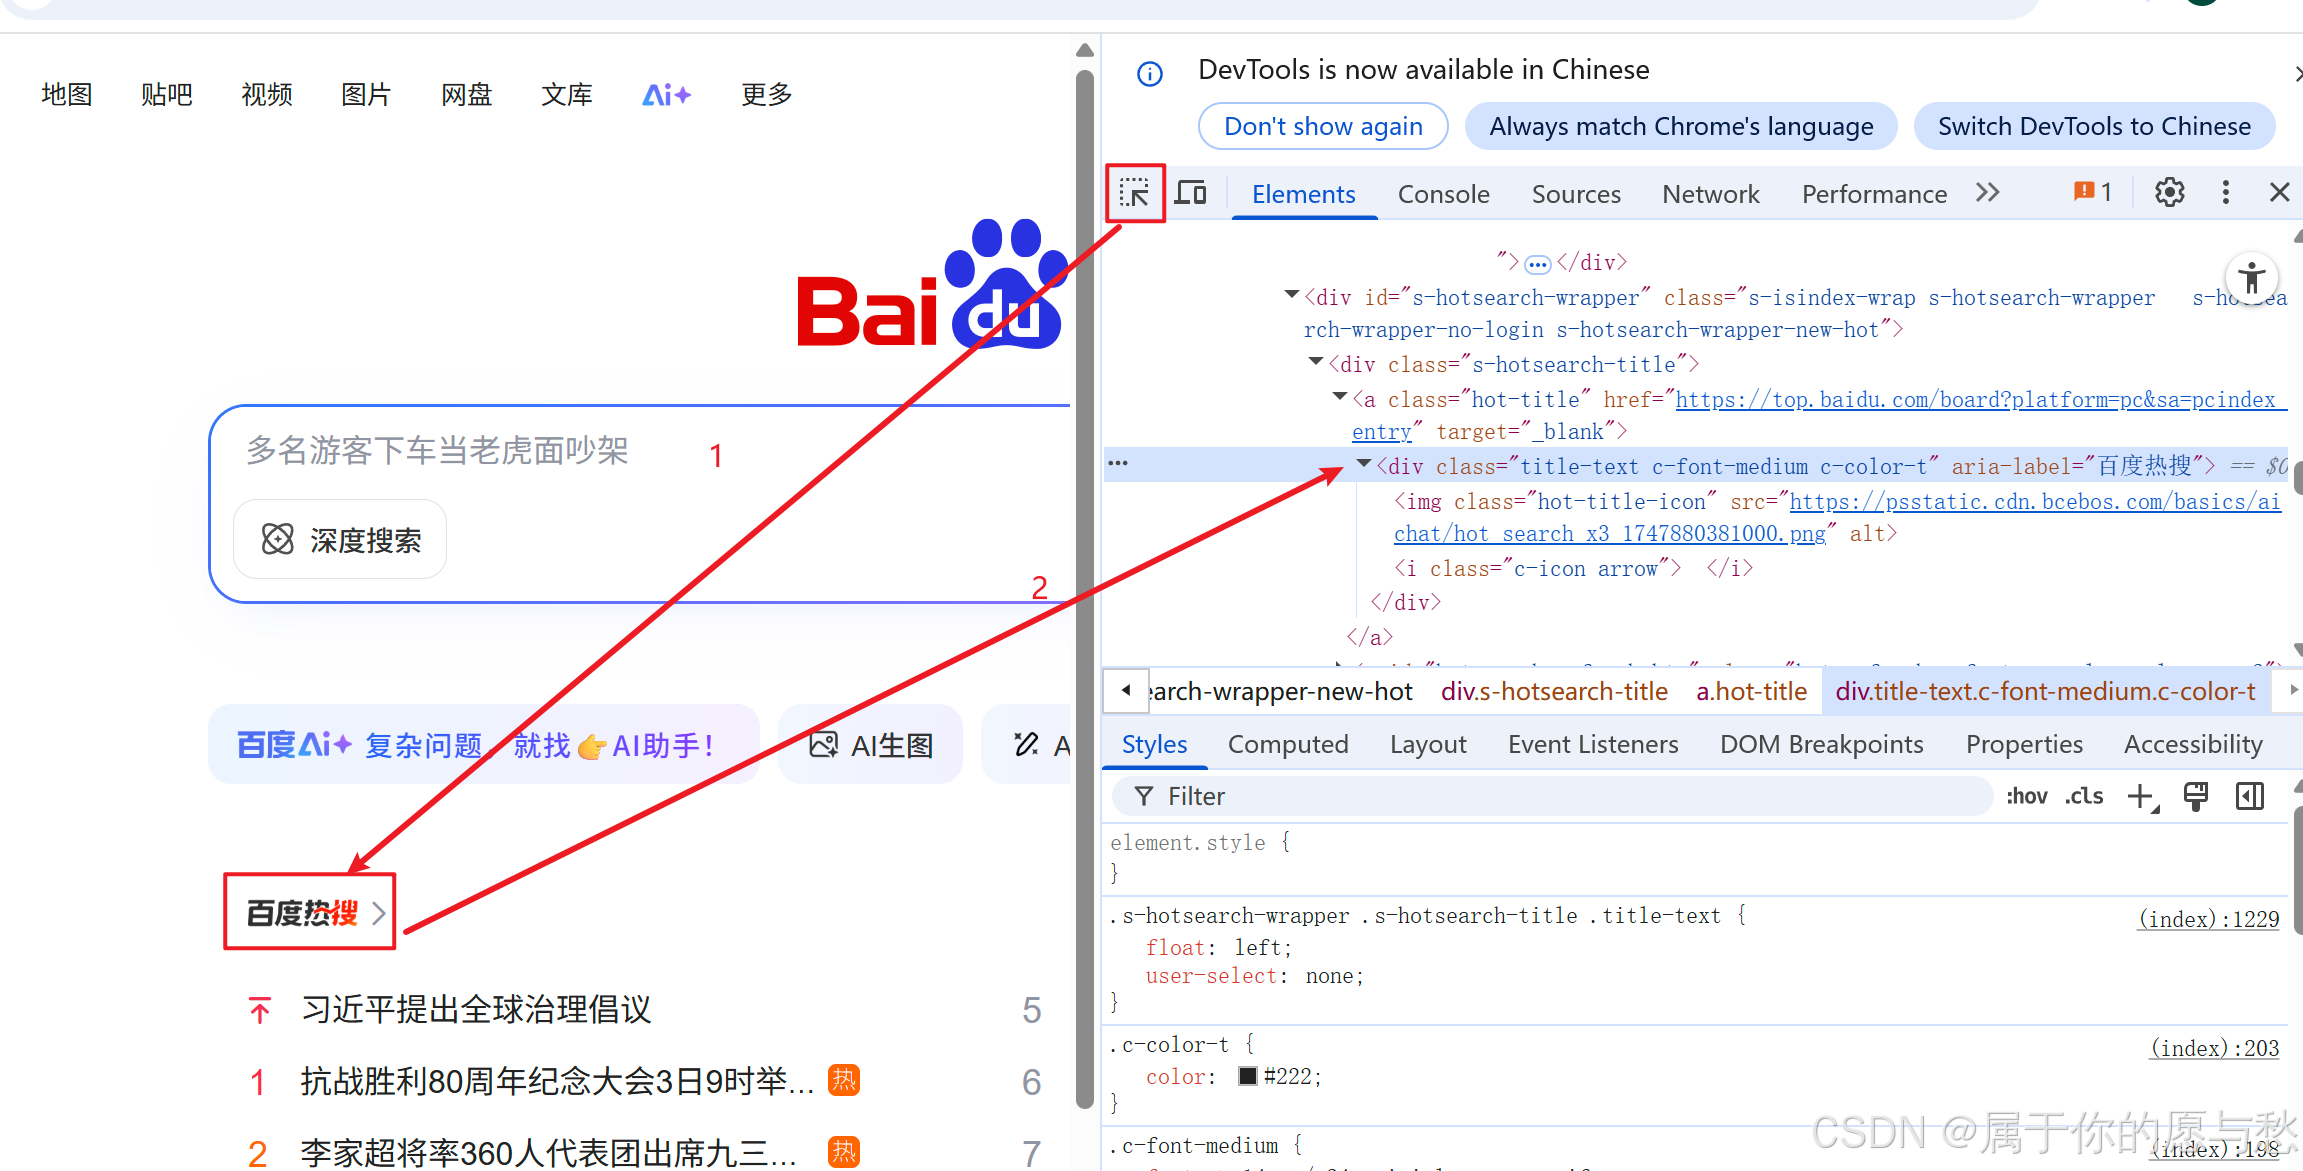Expand the collapsed ellipsis div content

point(1538,264)
